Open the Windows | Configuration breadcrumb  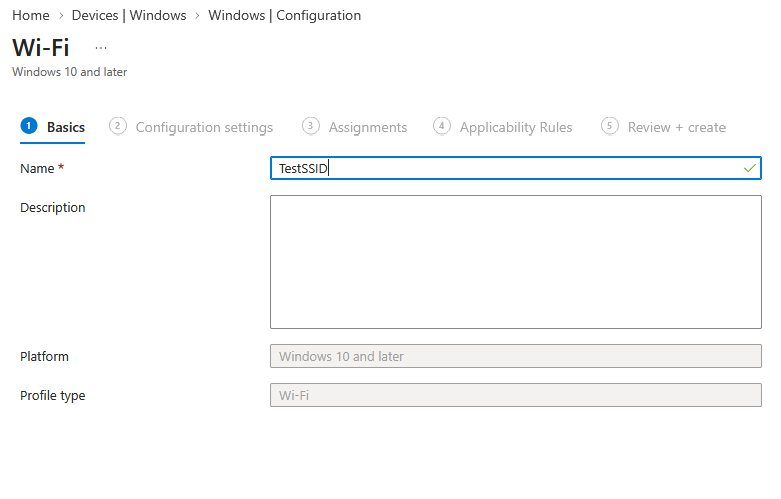(284, 15)
